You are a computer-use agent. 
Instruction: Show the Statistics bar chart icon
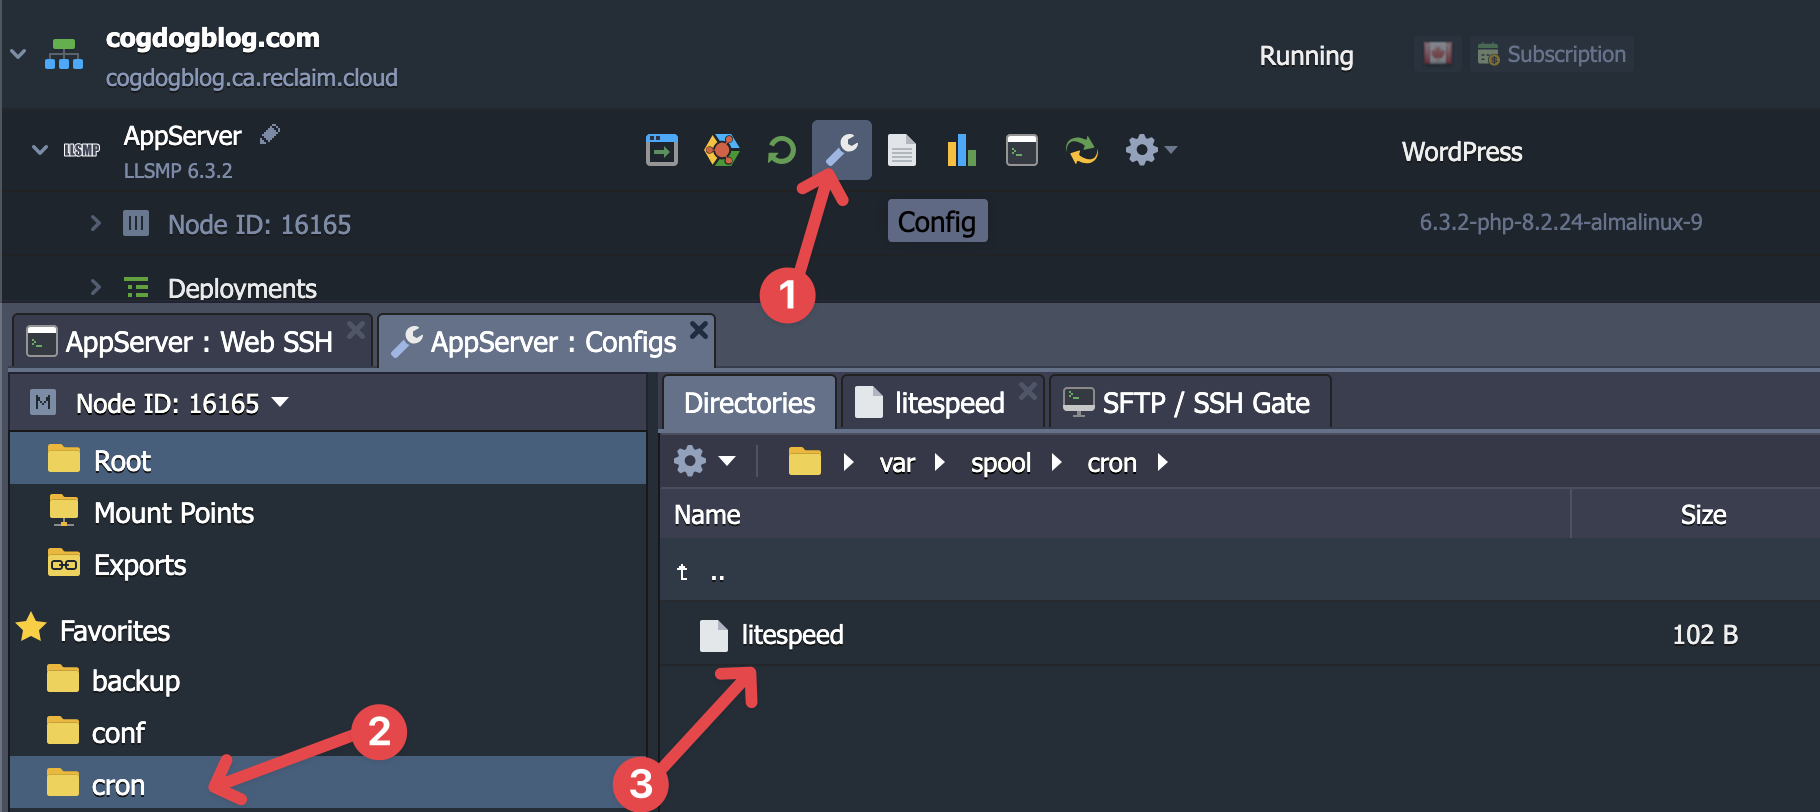pos(961,150)
